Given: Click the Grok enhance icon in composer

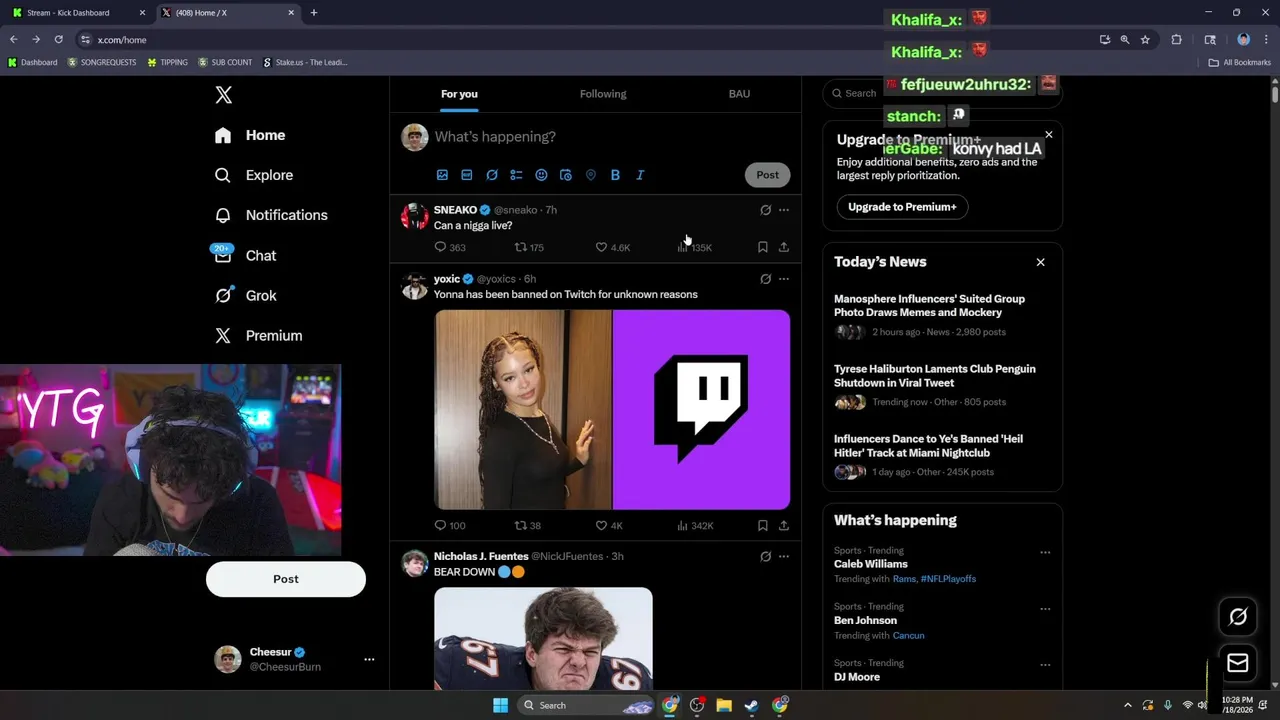Looking at the screenshot, I should [492, 175].
